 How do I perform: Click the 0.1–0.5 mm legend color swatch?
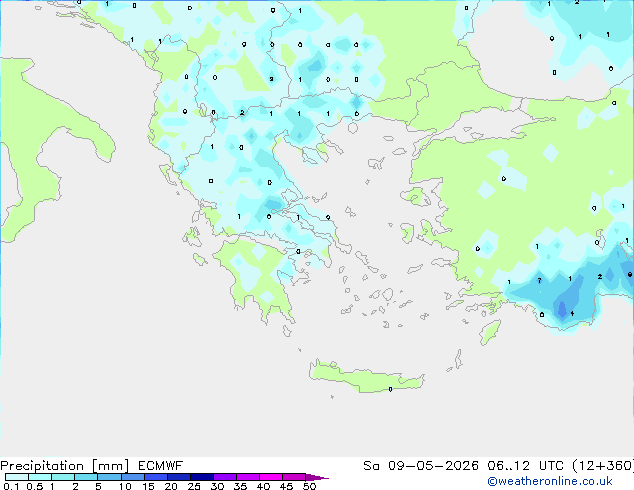(17, 477)
